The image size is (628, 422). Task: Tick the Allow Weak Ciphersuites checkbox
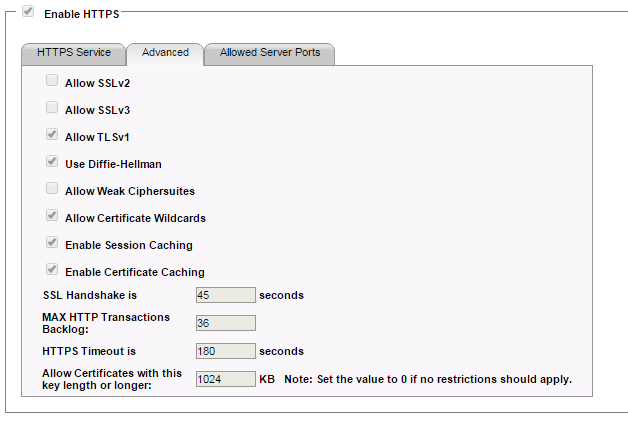click(52, 189)
